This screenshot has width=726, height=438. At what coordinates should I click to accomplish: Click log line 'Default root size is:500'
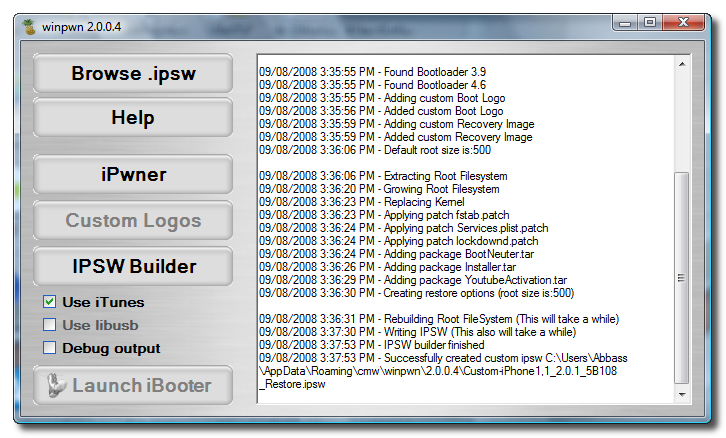tap(375, 150)
